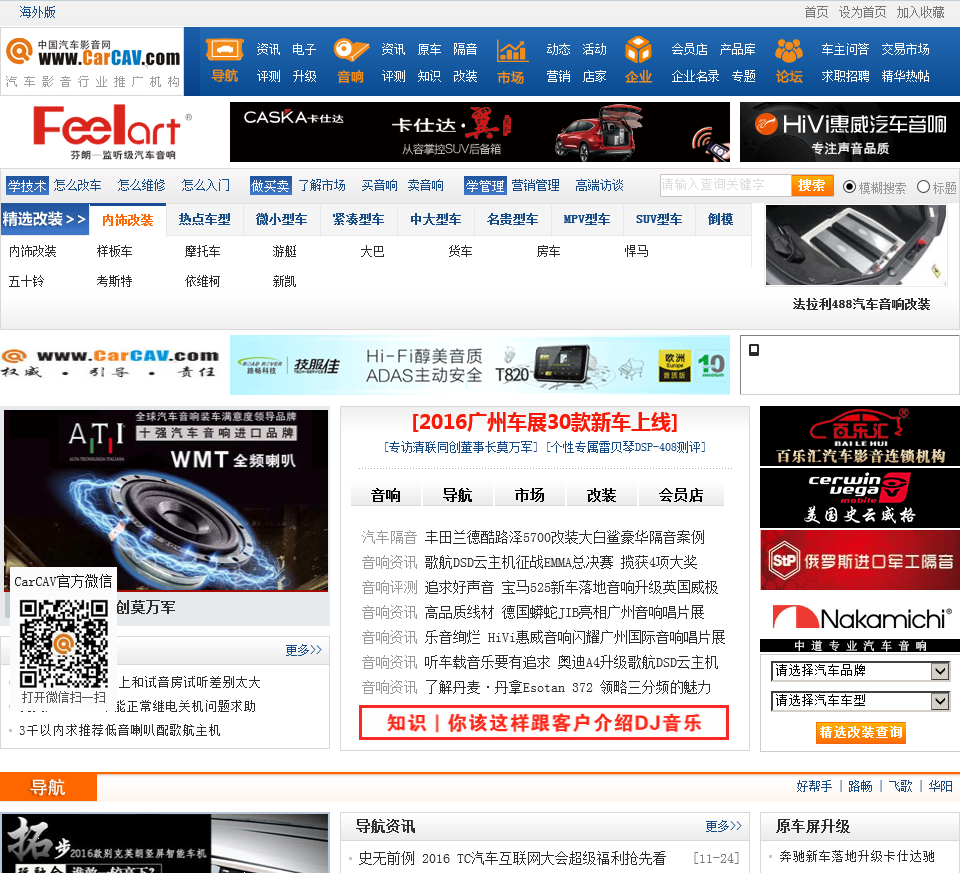Open the 了解市场 link
The image size is (960, 873).
point(321,185)
